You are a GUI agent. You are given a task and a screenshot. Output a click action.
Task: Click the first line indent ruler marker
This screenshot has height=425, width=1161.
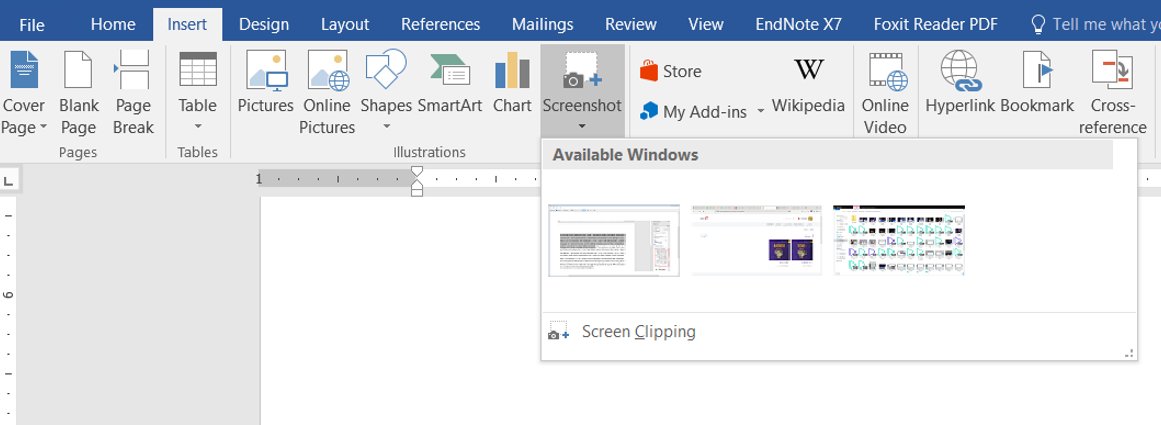(x=417, y=172)
